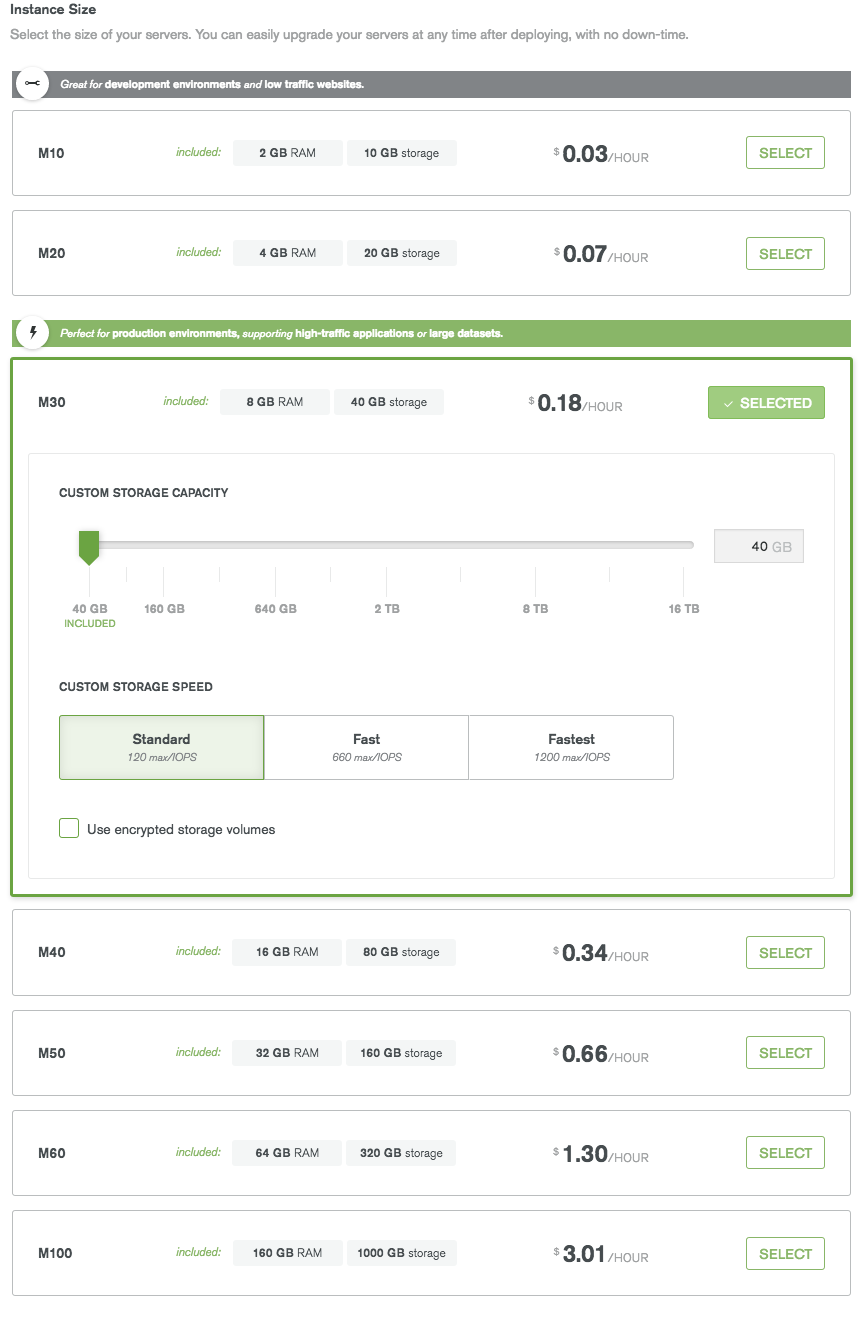Click the 16 GB RAM tag
Viewport: 864px width, 1324px height.
pos(287,952)
